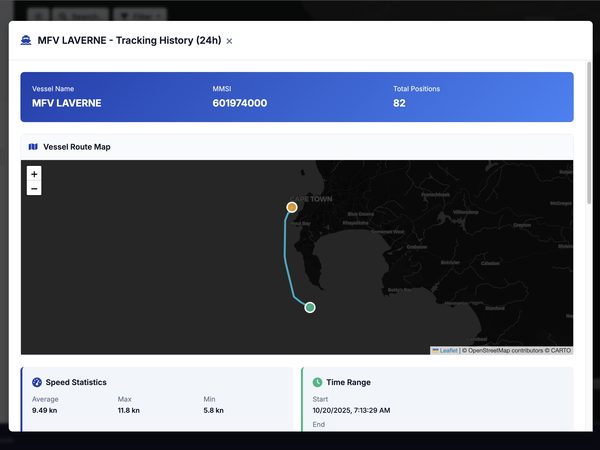The width and height of the screenshot is (600, 450).
Task: Click the clock icon in Time Range
Action: click(x=317, y=382)
